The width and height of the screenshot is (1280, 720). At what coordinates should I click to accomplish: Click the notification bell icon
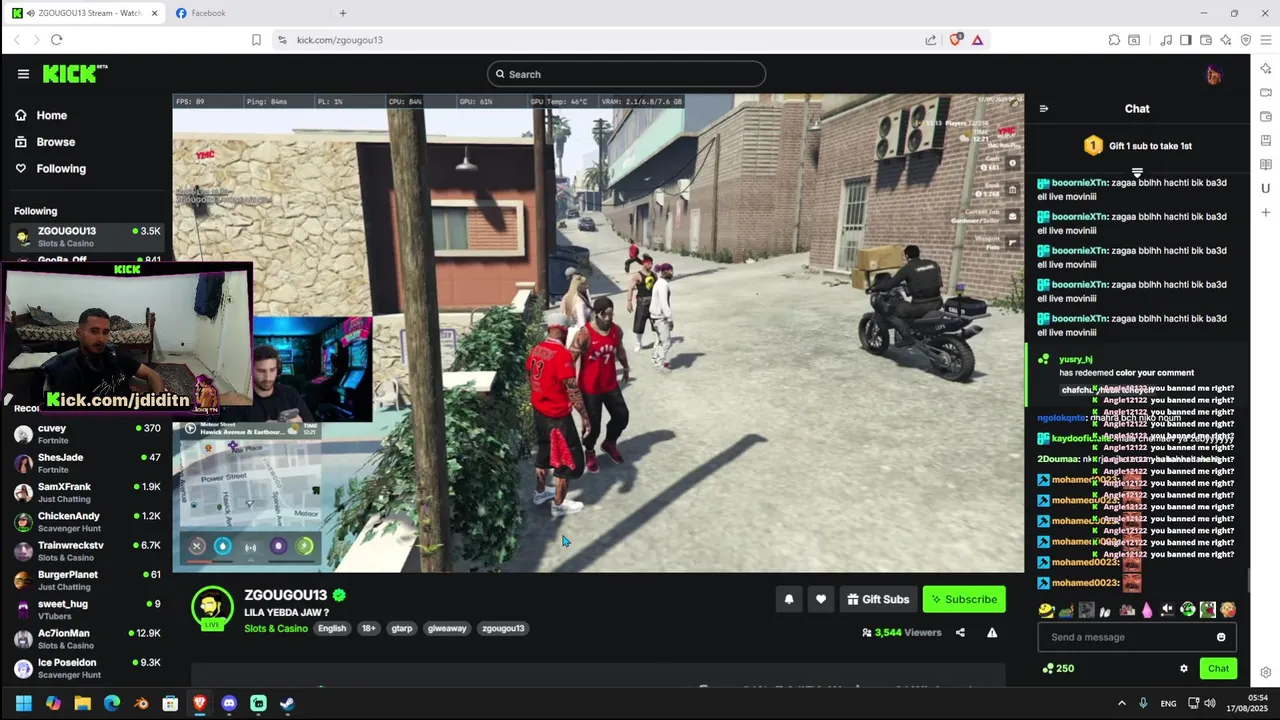click(x=789, y=599)
